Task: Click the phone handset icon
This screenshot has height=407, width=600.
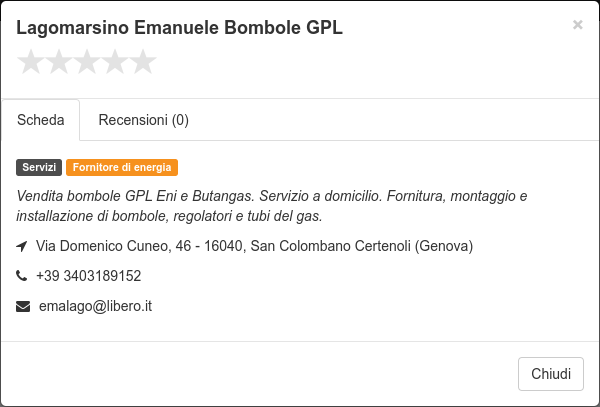Action: click(x=21, y=275)
